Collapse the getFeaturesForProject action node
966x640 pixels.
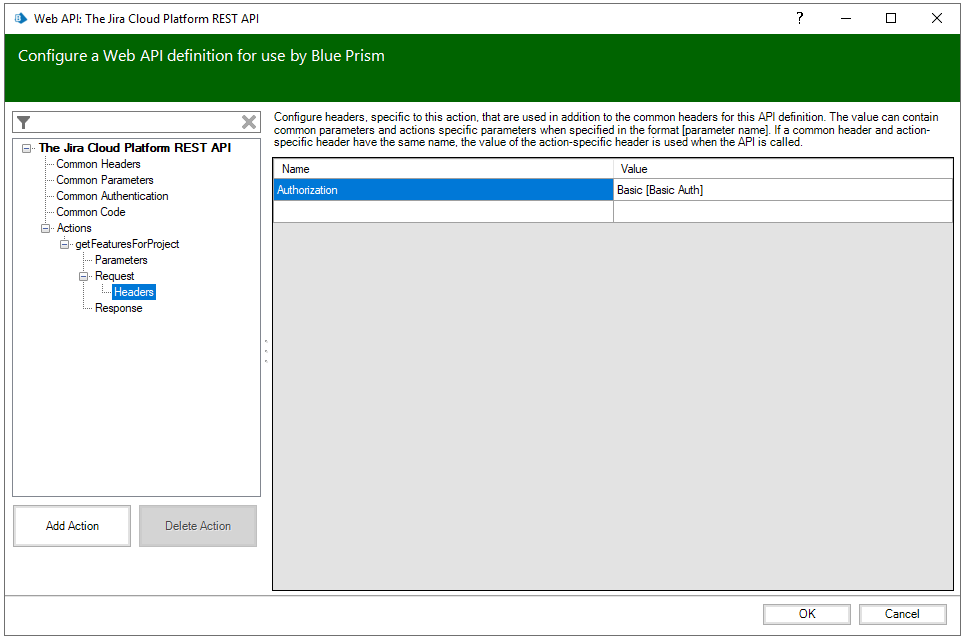point(65,244)
